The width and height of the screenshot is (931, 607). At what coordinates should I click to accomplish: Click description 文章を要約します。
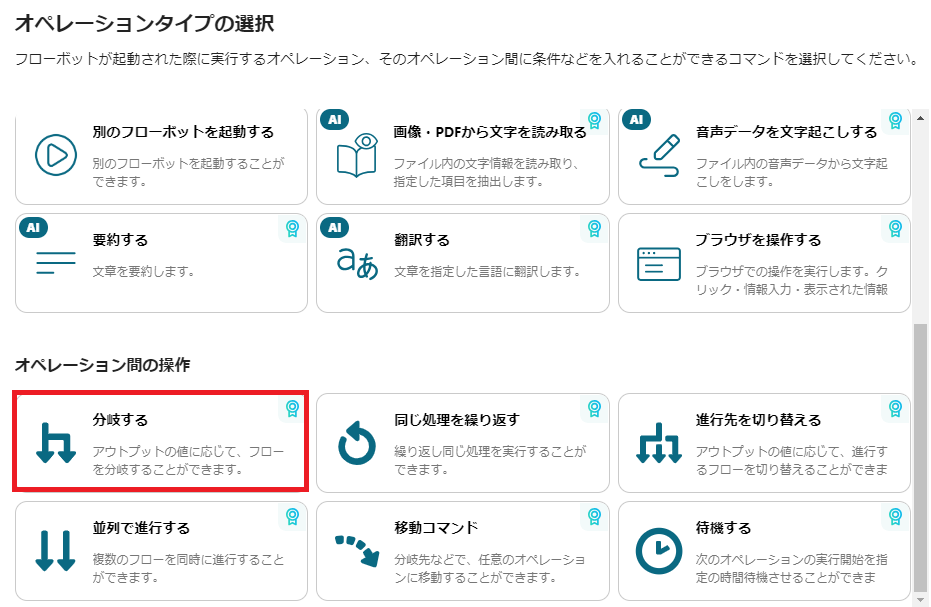144,271
